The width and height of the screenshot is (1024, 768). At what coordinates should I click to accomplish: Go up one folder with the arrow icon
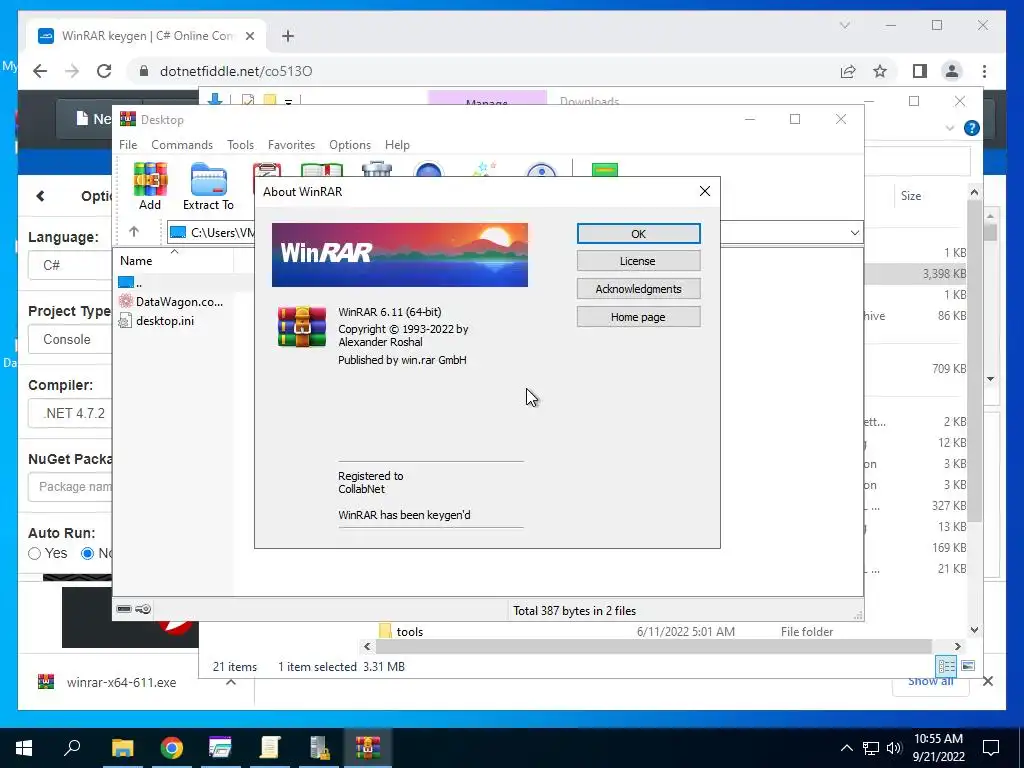pyautogui.click(x=134, y=231)
